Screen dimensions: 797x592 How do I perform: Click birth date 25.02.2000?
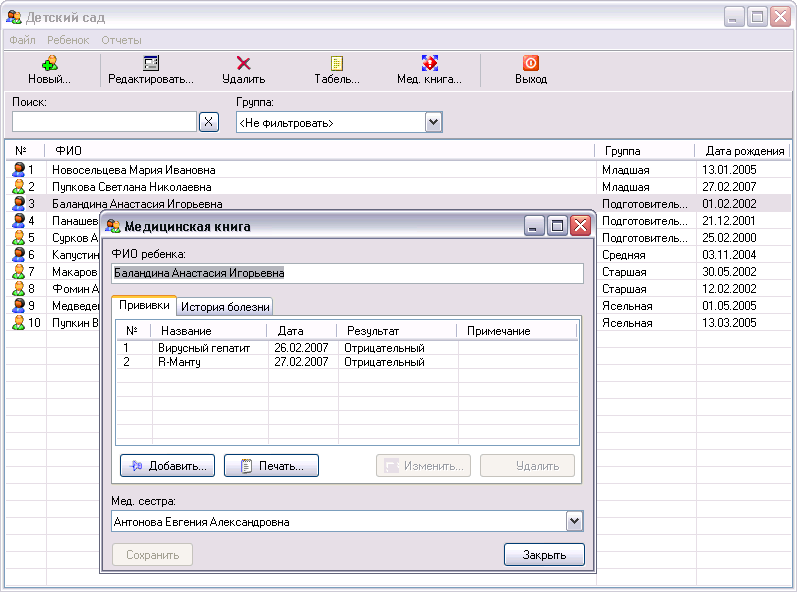point(729,238)
